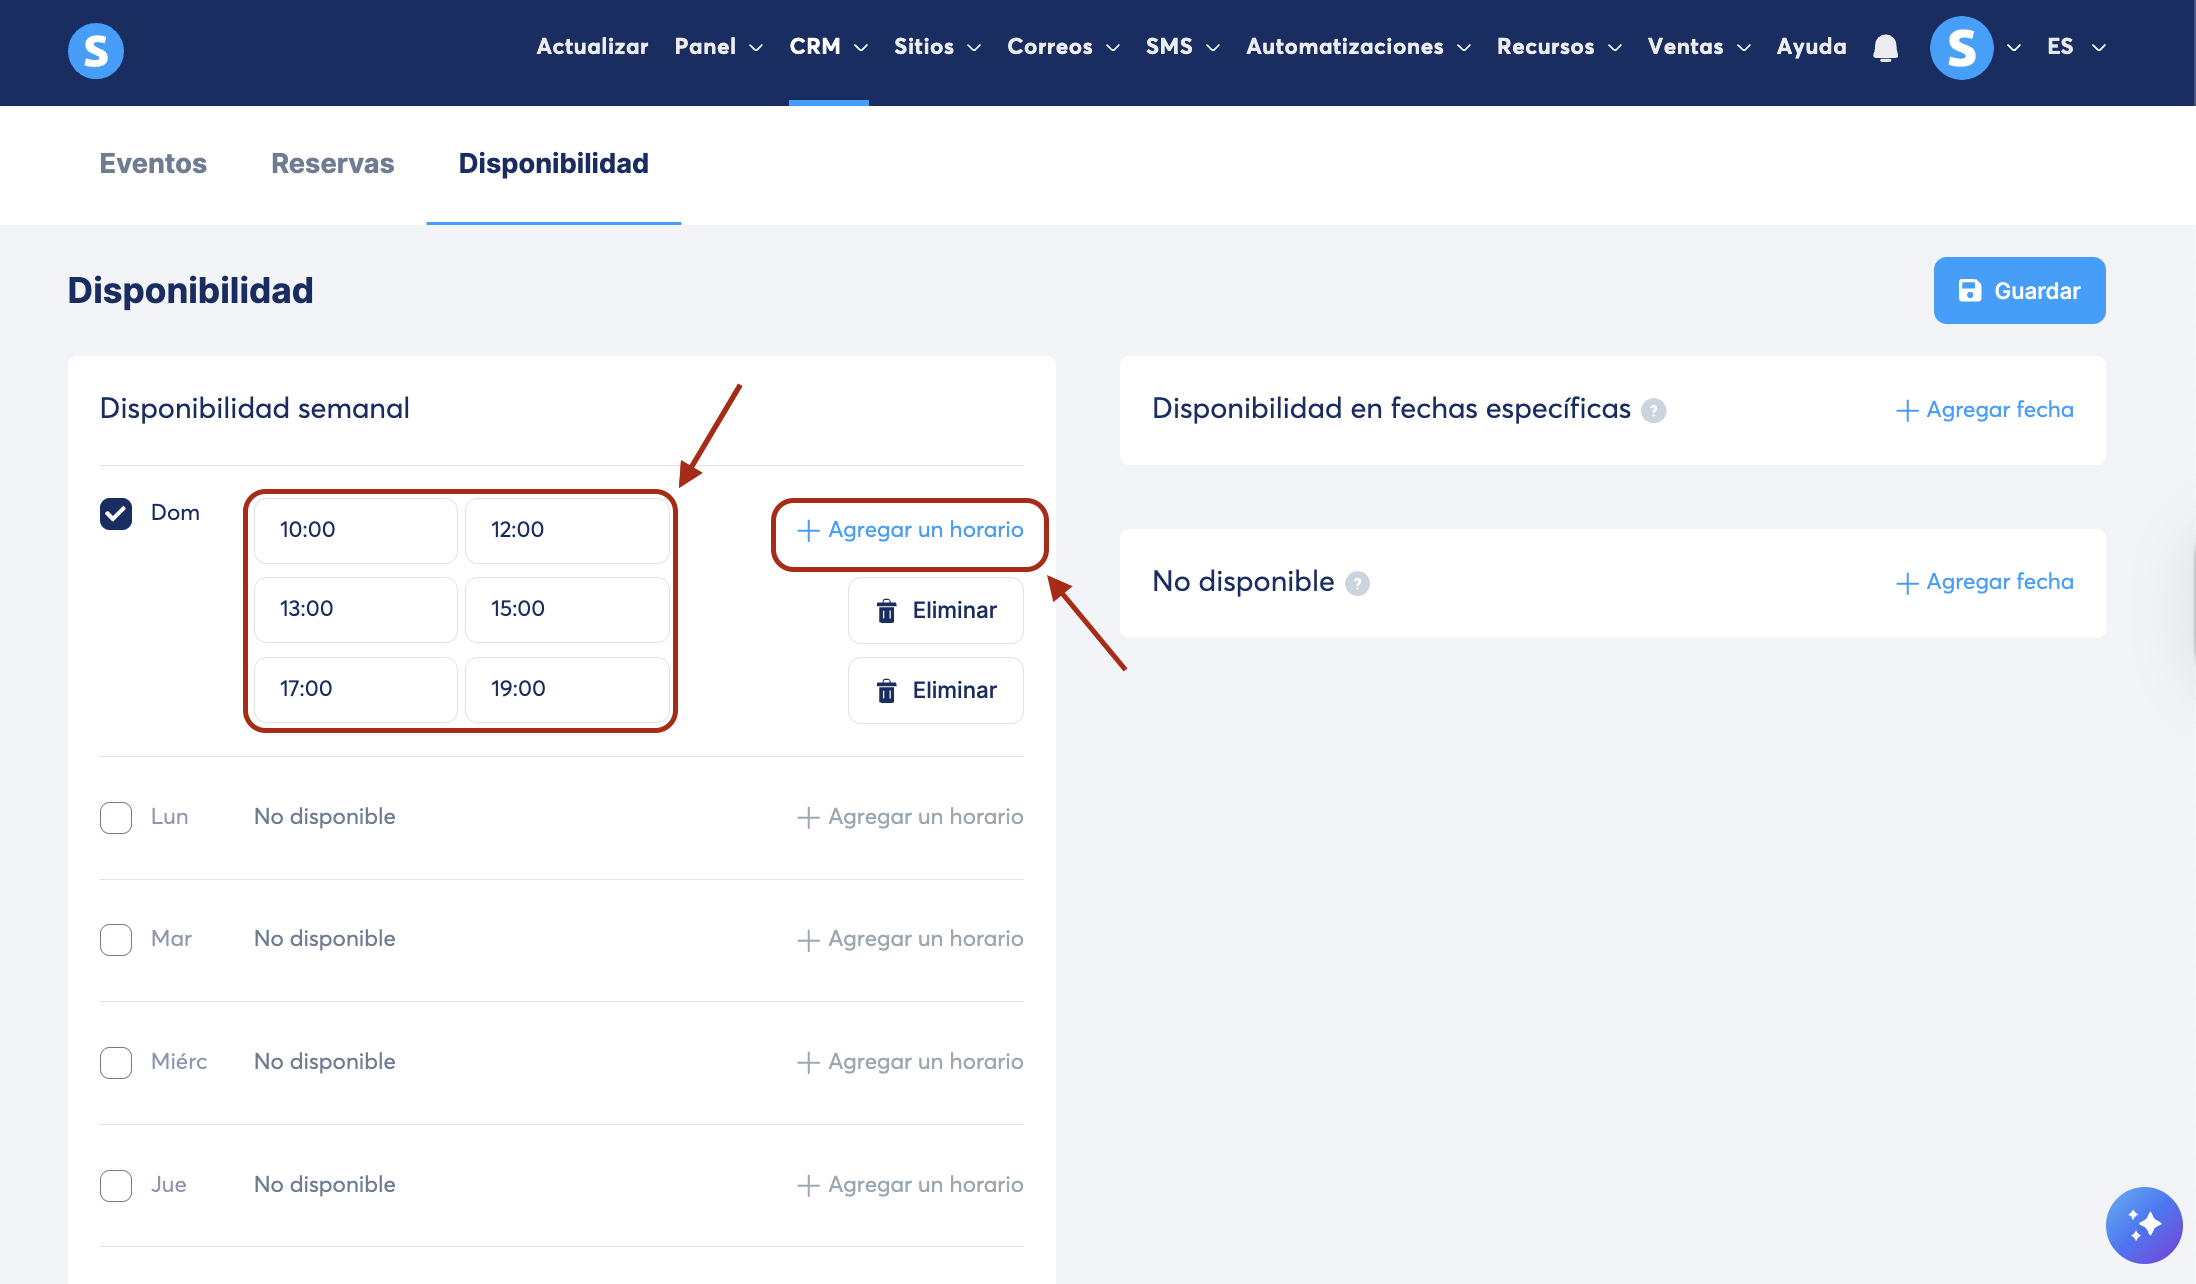Click the Guardar button
The width and height of the screenshot is (2196, 1284).
click(x=2018, y=291)
